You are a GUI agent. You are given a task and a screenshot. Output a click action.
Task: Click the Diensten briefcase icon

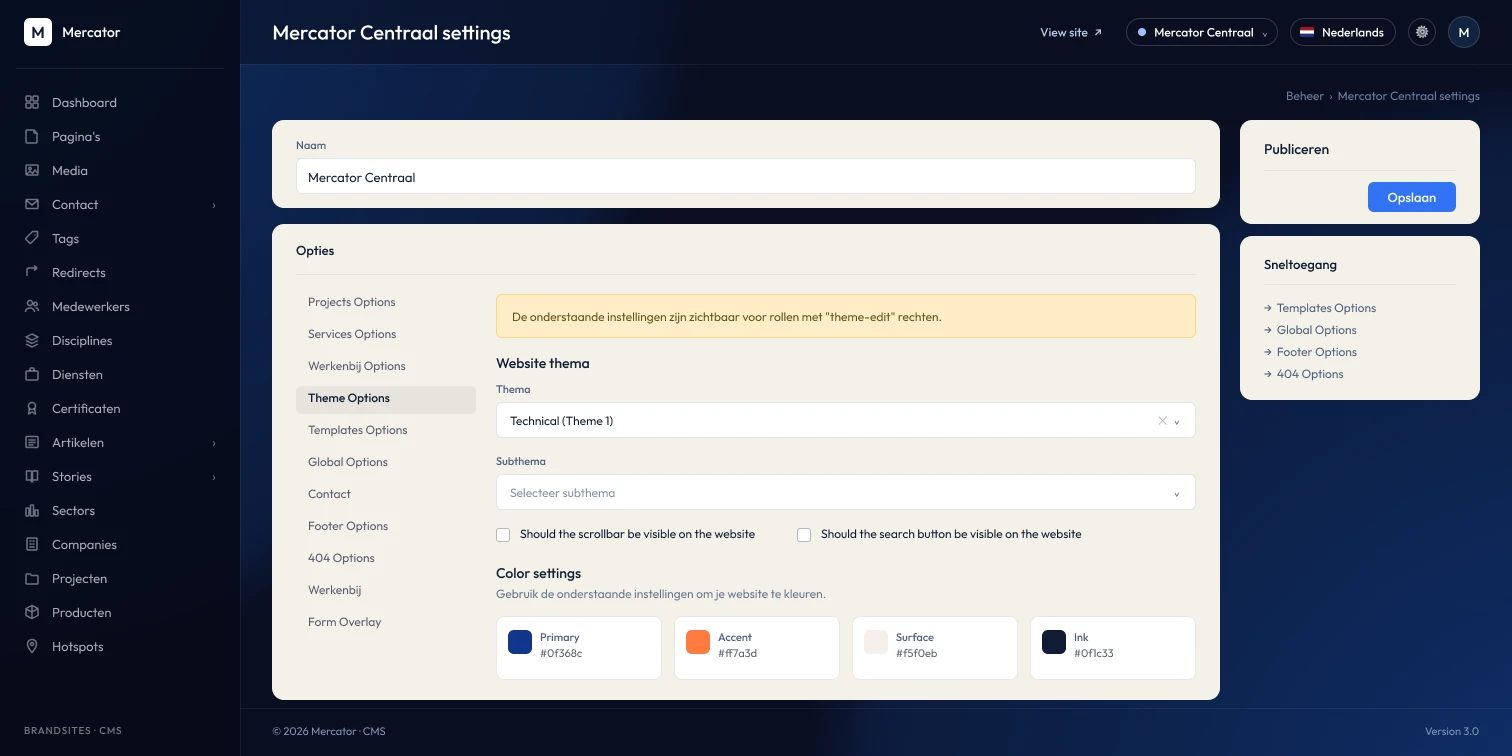(x=32, y=374)
